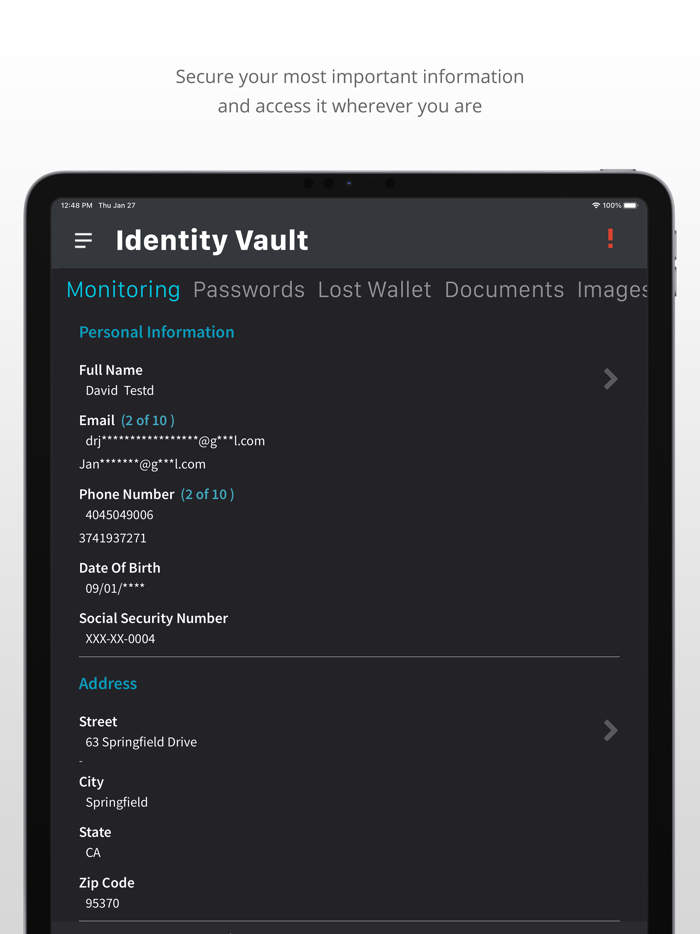The width and height of the screenshot is (700, 934).
Task: Select the Address section heading
Action: coord(108,683)
